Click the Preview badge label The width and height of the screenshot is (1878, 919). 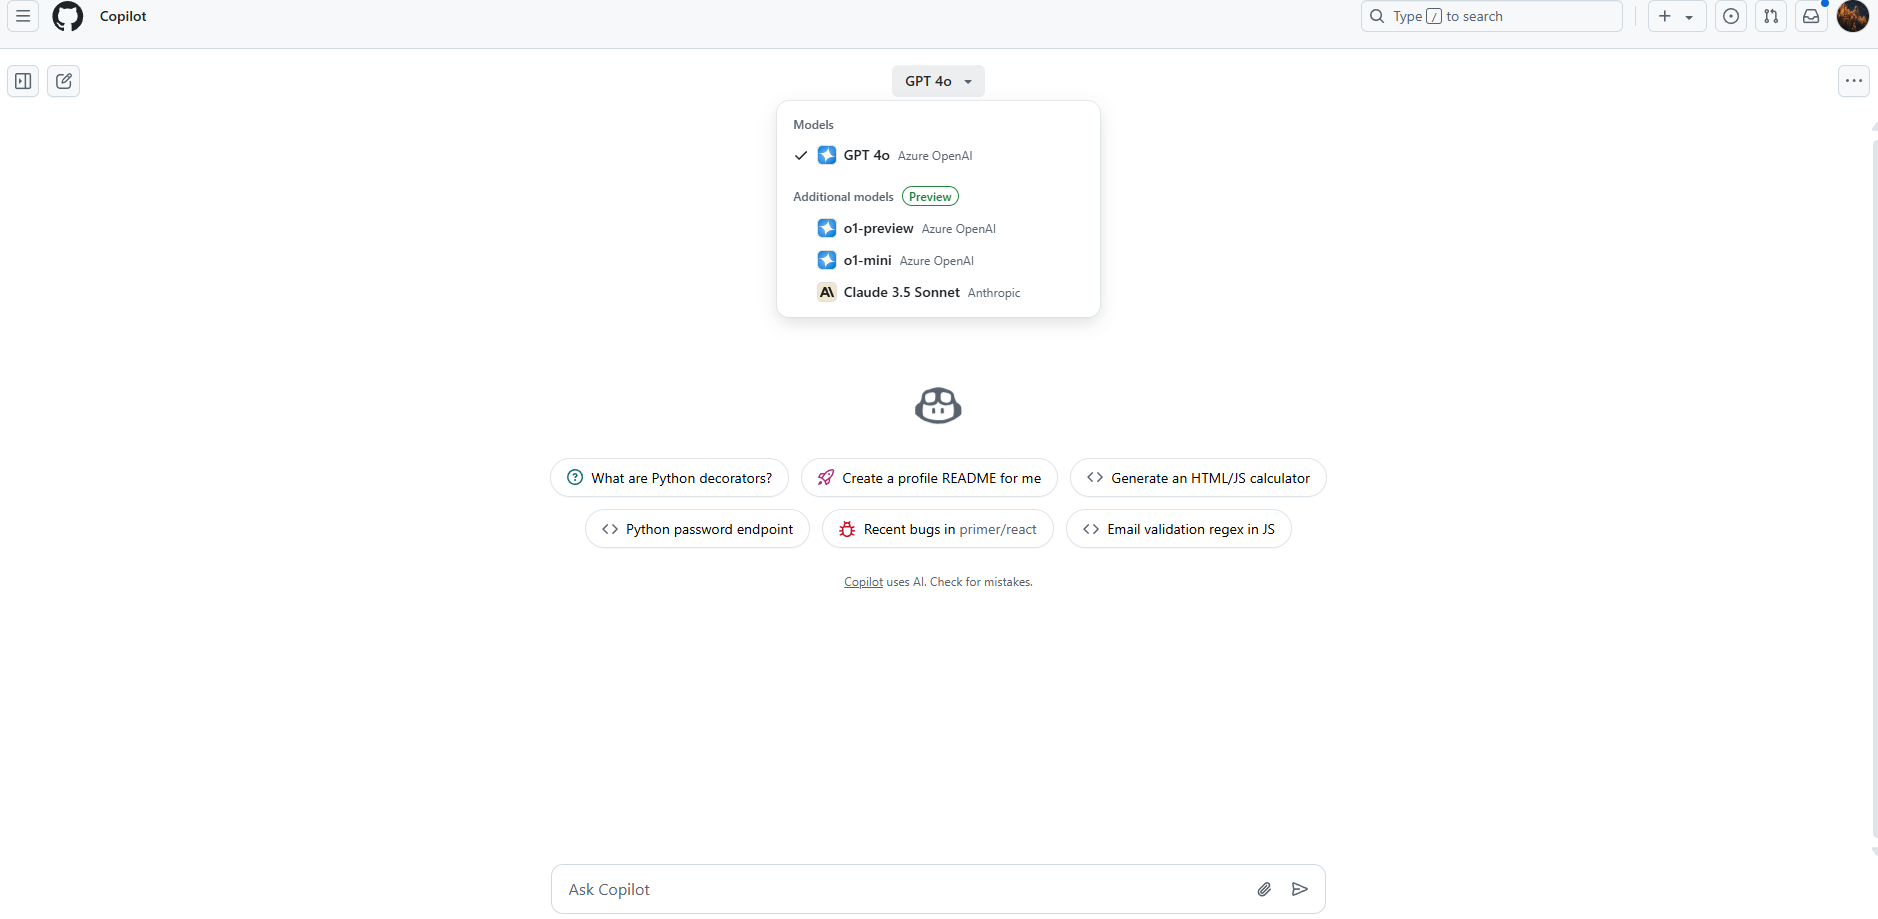[x=930, y=197]
